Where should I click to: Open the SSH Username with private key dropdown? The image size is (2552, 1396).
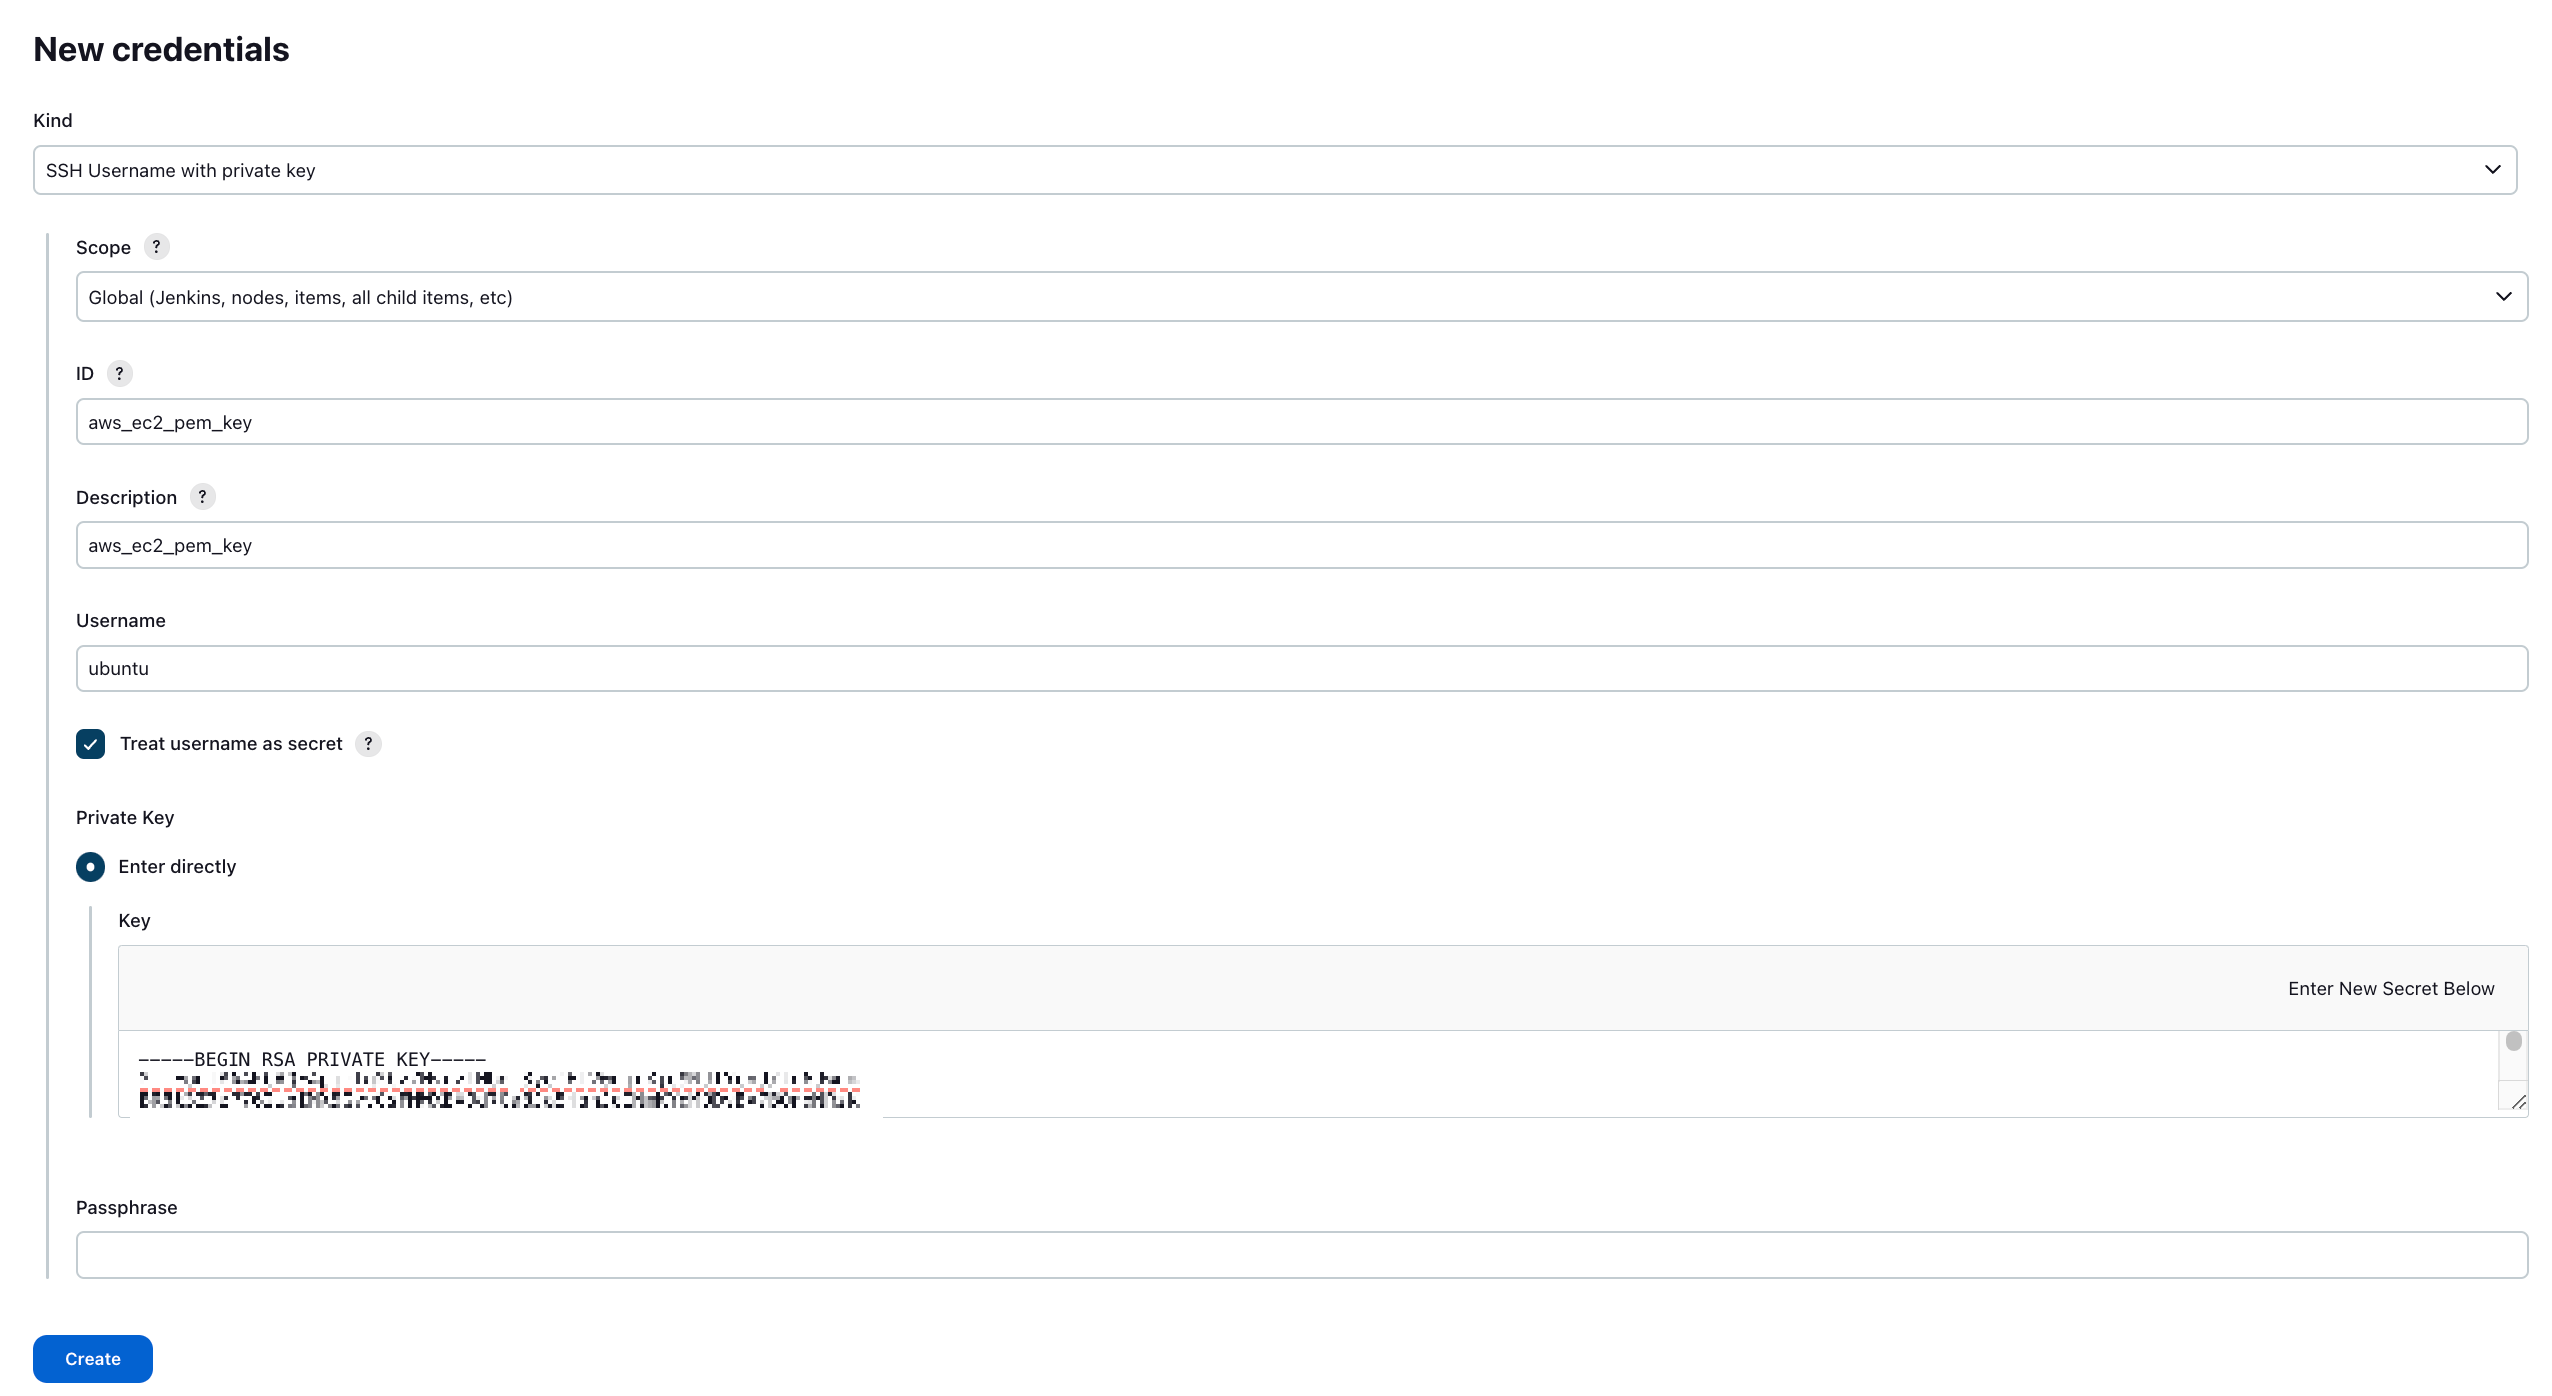pos(1274,170)
